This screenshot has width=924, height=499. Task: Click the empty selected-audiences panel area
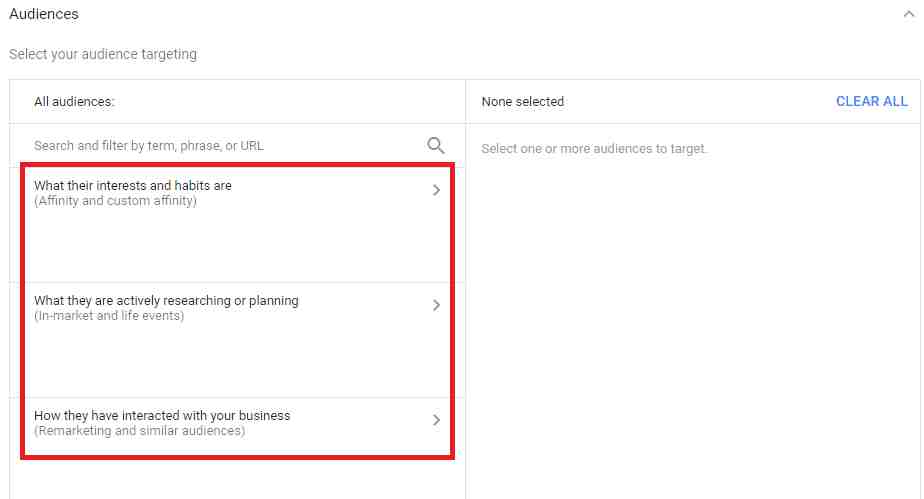pyautogui.click(x=692, y=320)
